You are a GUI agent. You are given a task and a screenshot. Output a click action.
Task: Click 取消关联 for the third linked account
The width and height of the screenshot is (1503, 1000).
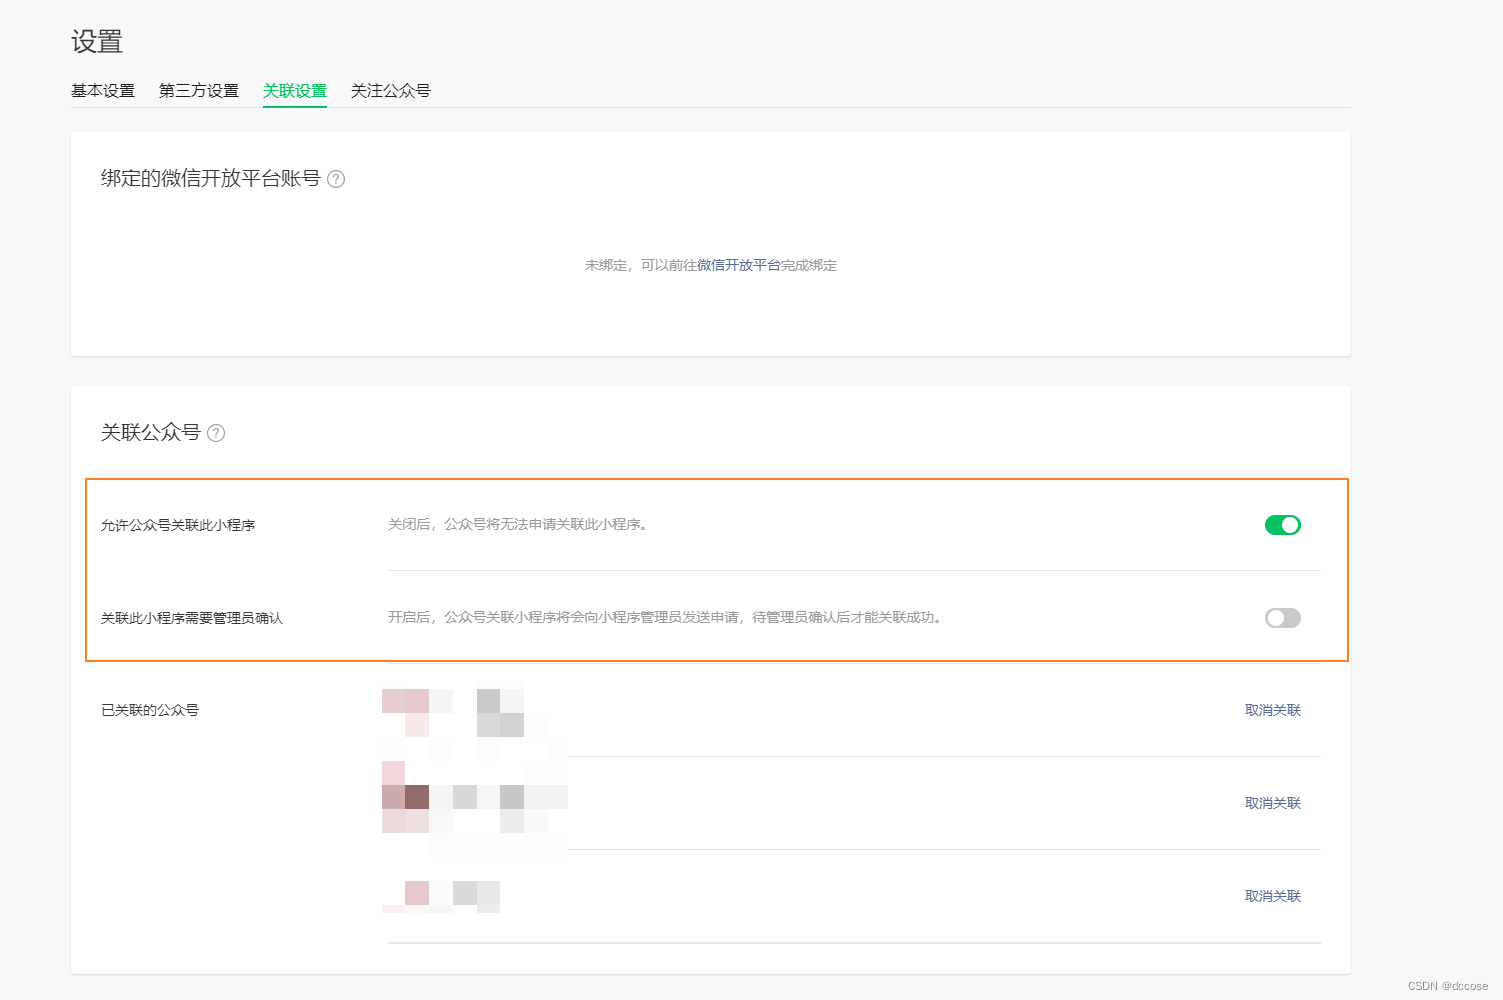(x=1273, y=896)
